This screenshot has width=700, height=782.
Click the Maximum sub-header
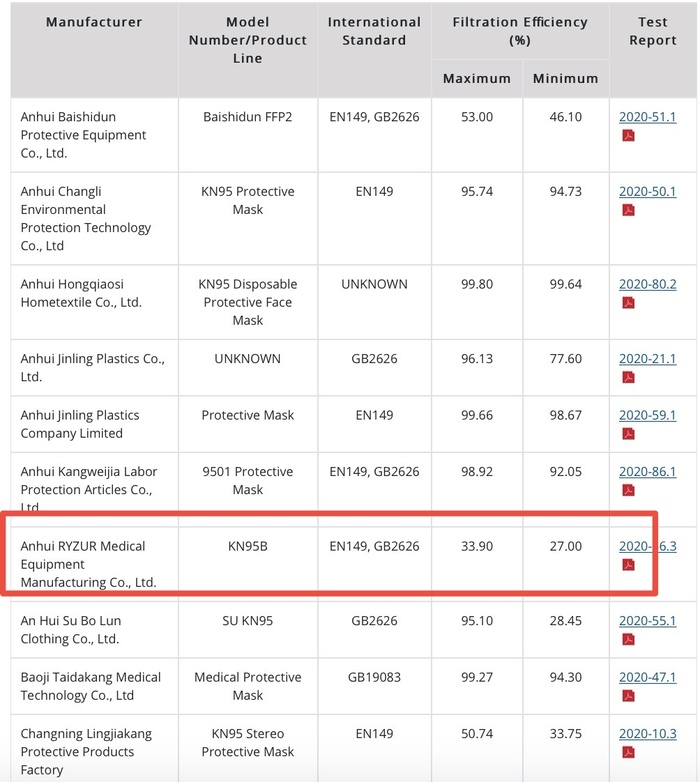coord(477,78)
